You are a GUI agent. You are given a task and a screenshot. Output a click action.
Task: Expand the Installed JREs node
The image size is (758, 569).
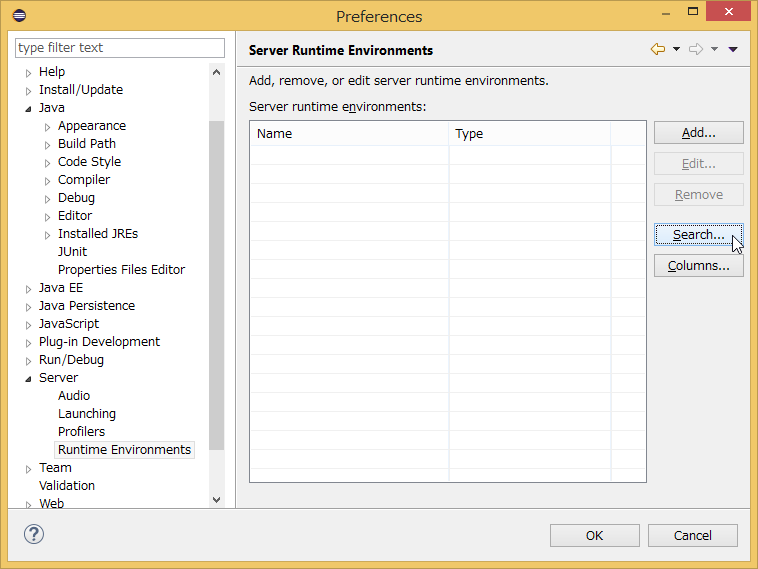tap(47, 235)
